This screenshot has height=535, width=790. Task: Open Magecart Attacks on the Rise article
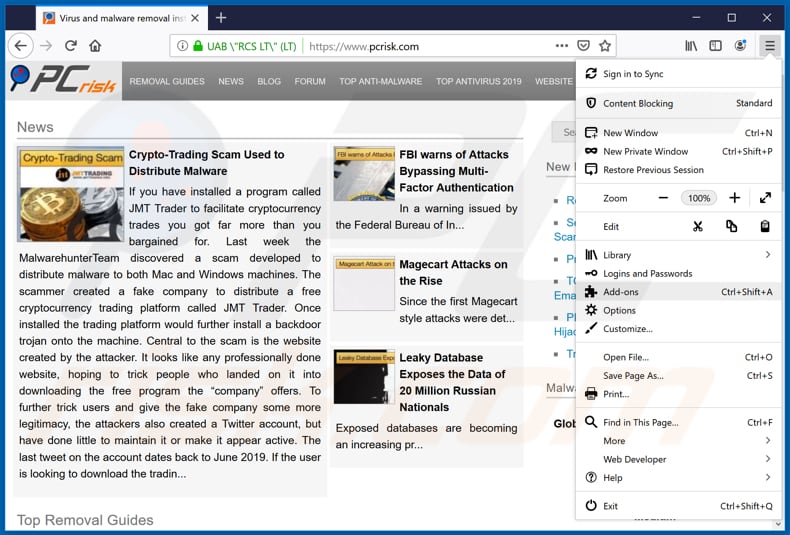tap(453, 273)
